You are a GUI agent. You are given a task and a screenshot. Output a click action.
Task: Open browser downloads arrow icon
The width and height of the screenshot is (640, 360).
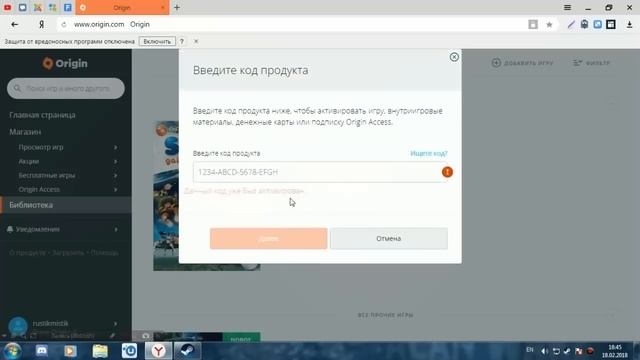coord(629,24)
